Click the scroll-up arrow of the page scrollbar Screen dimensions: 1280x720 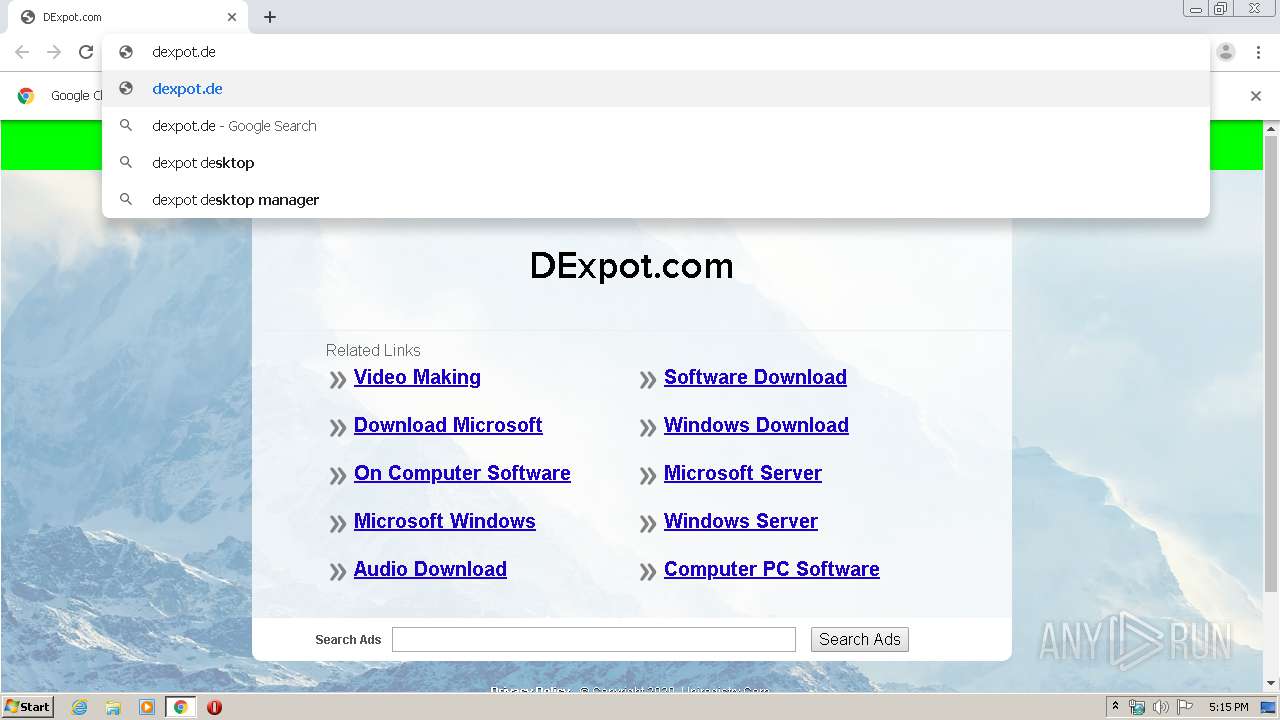click(x=1271, y=128)
